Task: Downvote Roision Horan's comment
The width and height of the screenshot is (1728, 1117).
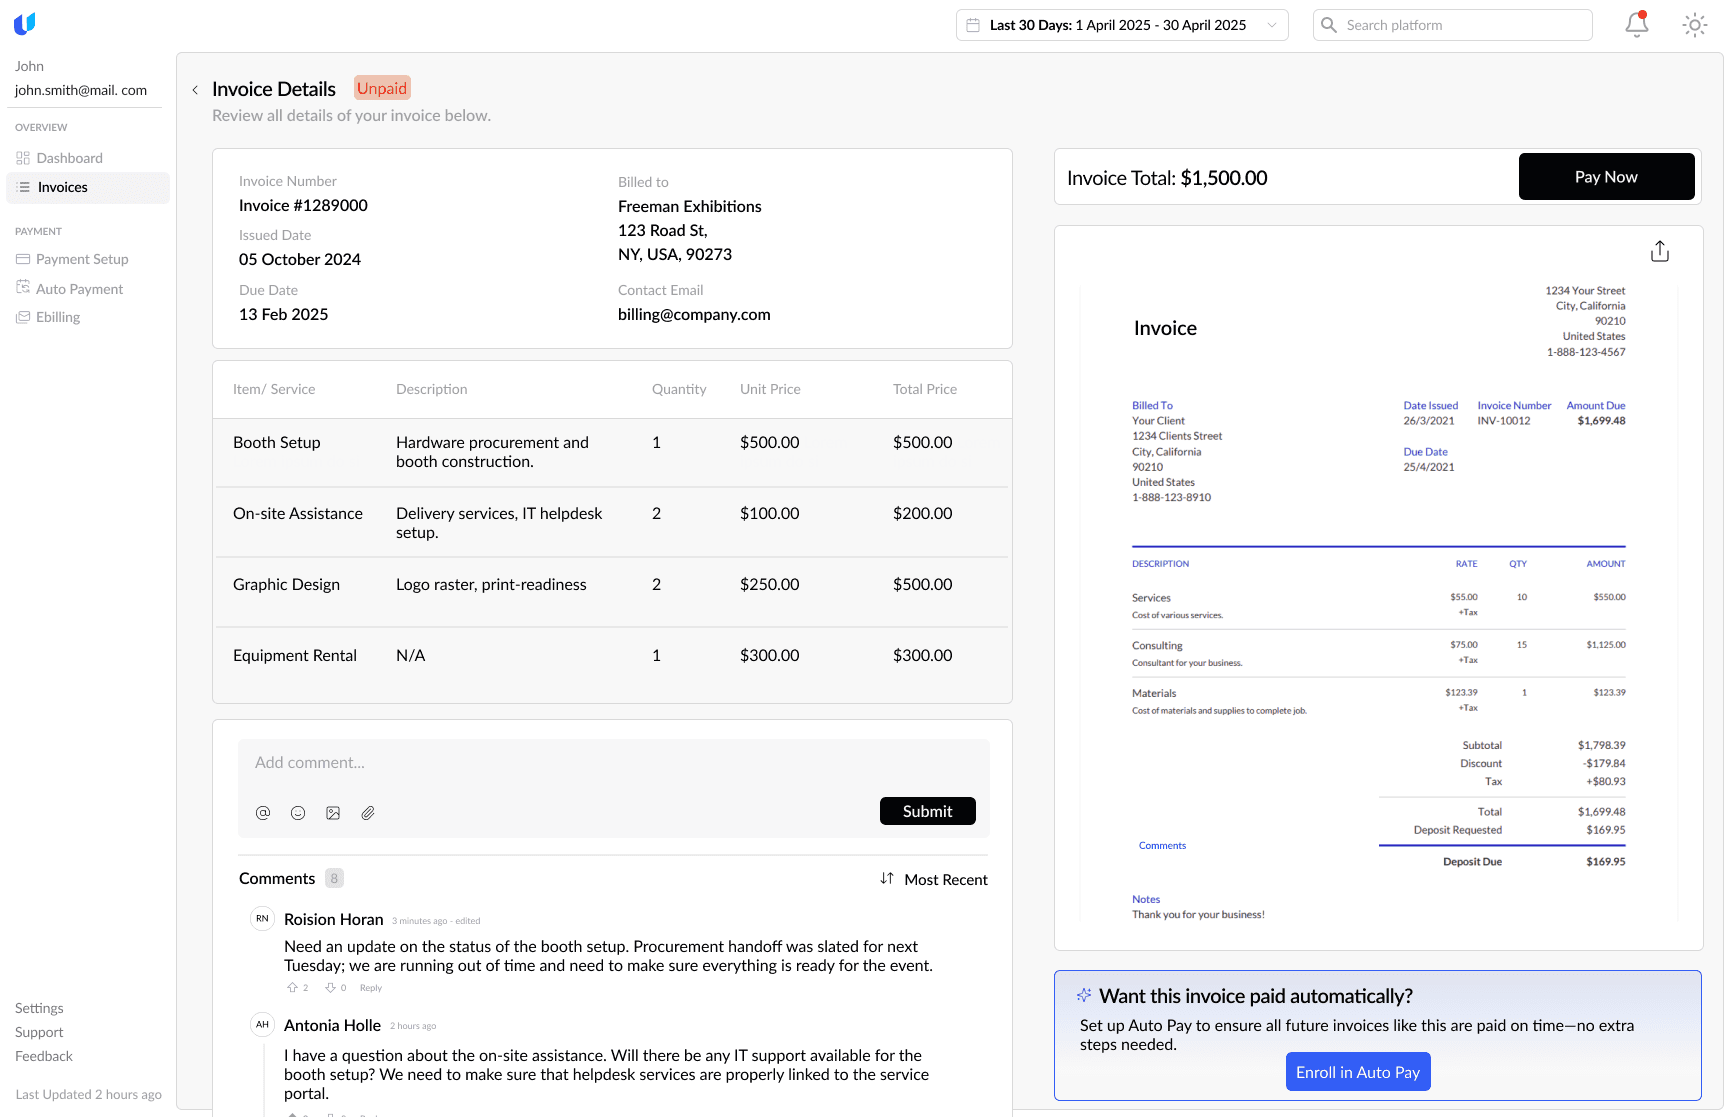Action: tap(330, 987)
